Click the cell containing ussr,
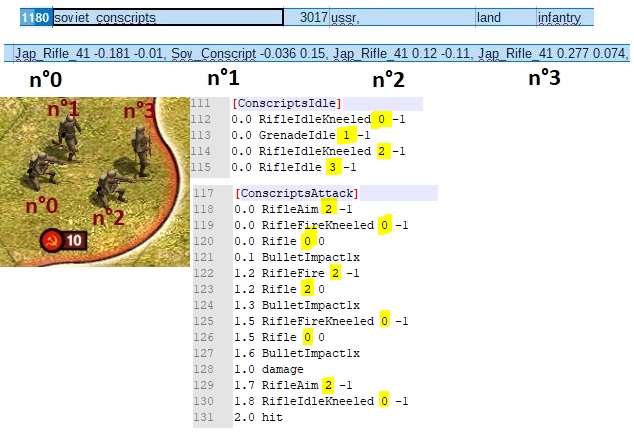 tap(403, 17)
